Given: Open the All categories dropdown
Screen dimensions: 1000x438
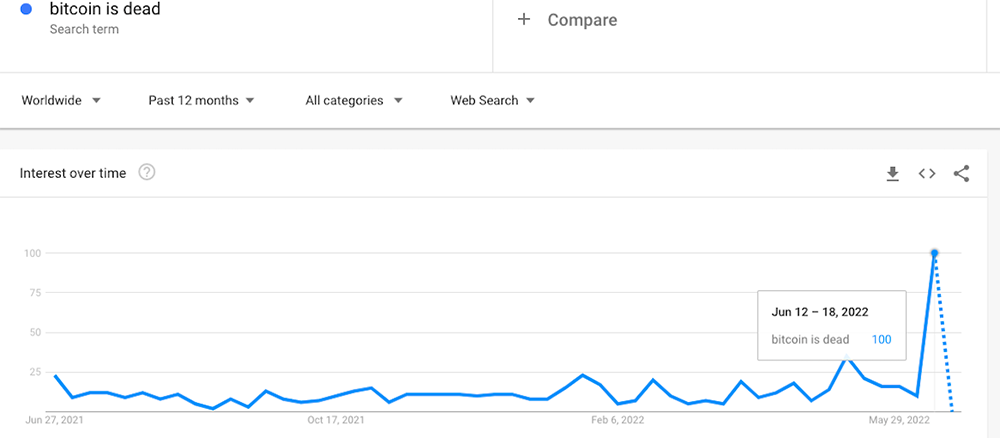Looking at the screenshot, I should [354, 100].
